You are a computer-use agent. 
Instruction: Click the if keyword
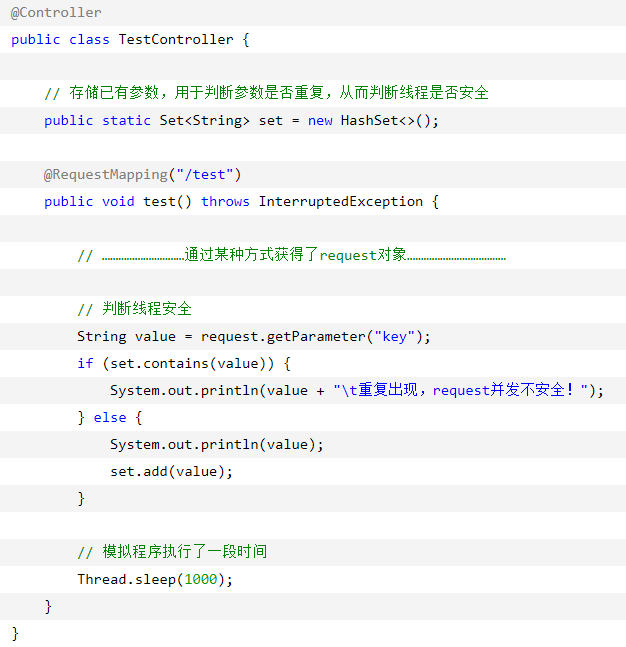click(x=85, y=364)
